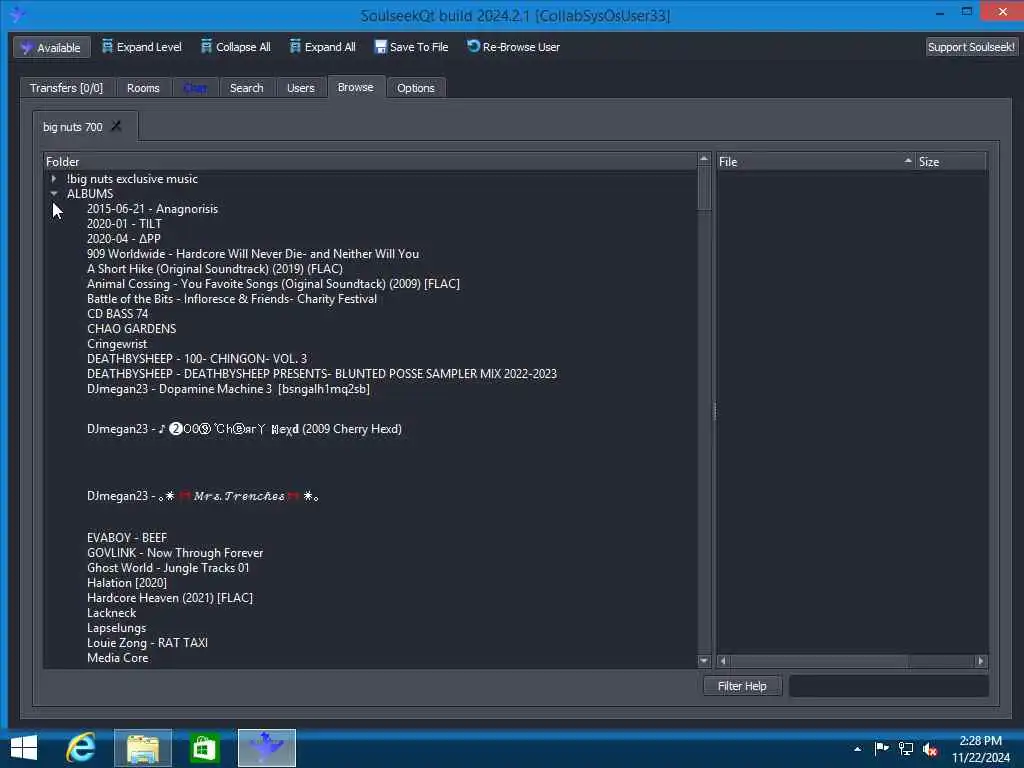Click folder list scroll-down arrow

[x=704, y=661]
